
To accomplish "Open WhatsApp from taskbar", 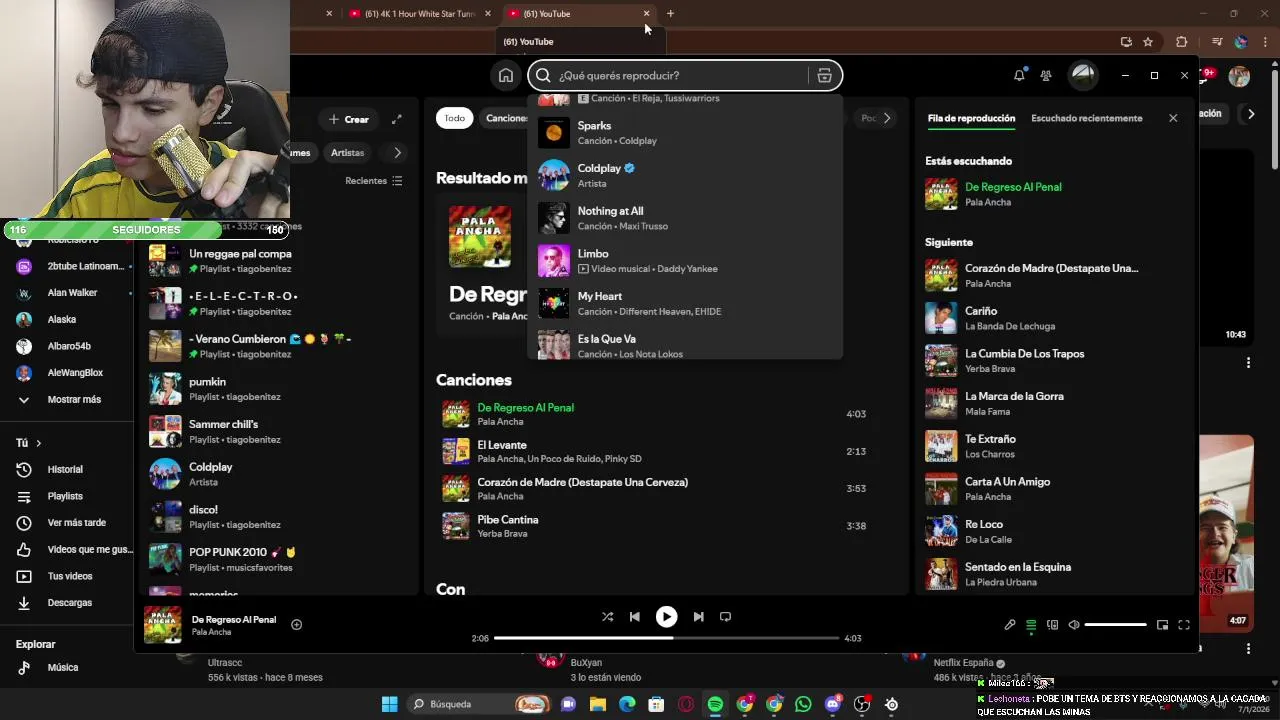I will tap(803, 704).
